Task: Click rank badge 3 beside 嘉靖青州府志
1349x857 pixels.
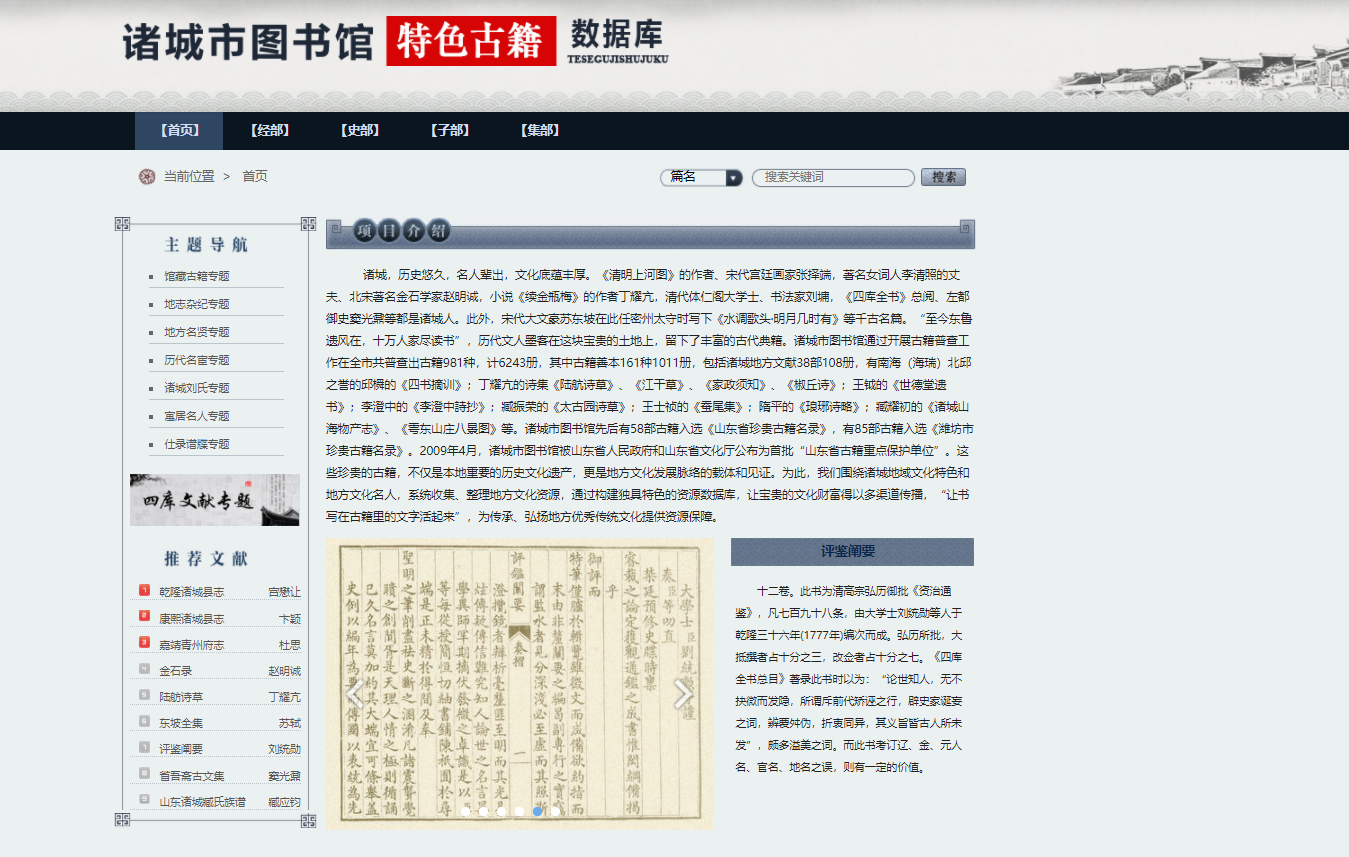Action: [144, 642]
